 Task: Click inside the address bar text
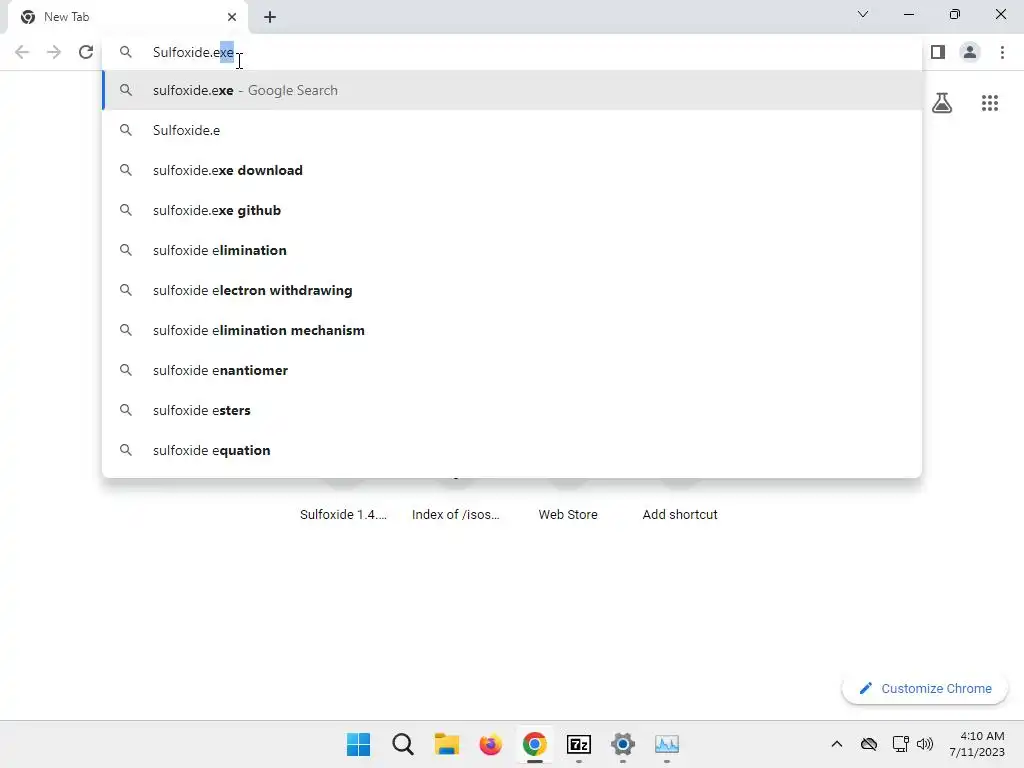pos(193,52)
